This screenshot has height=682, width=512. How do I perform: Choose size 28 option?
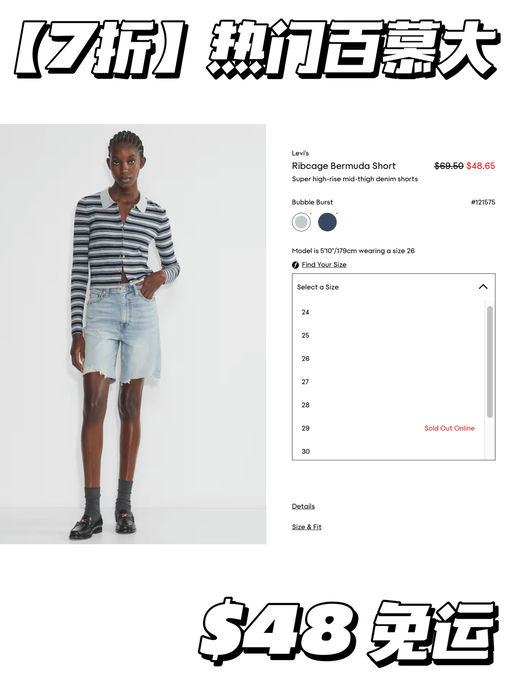388,405
